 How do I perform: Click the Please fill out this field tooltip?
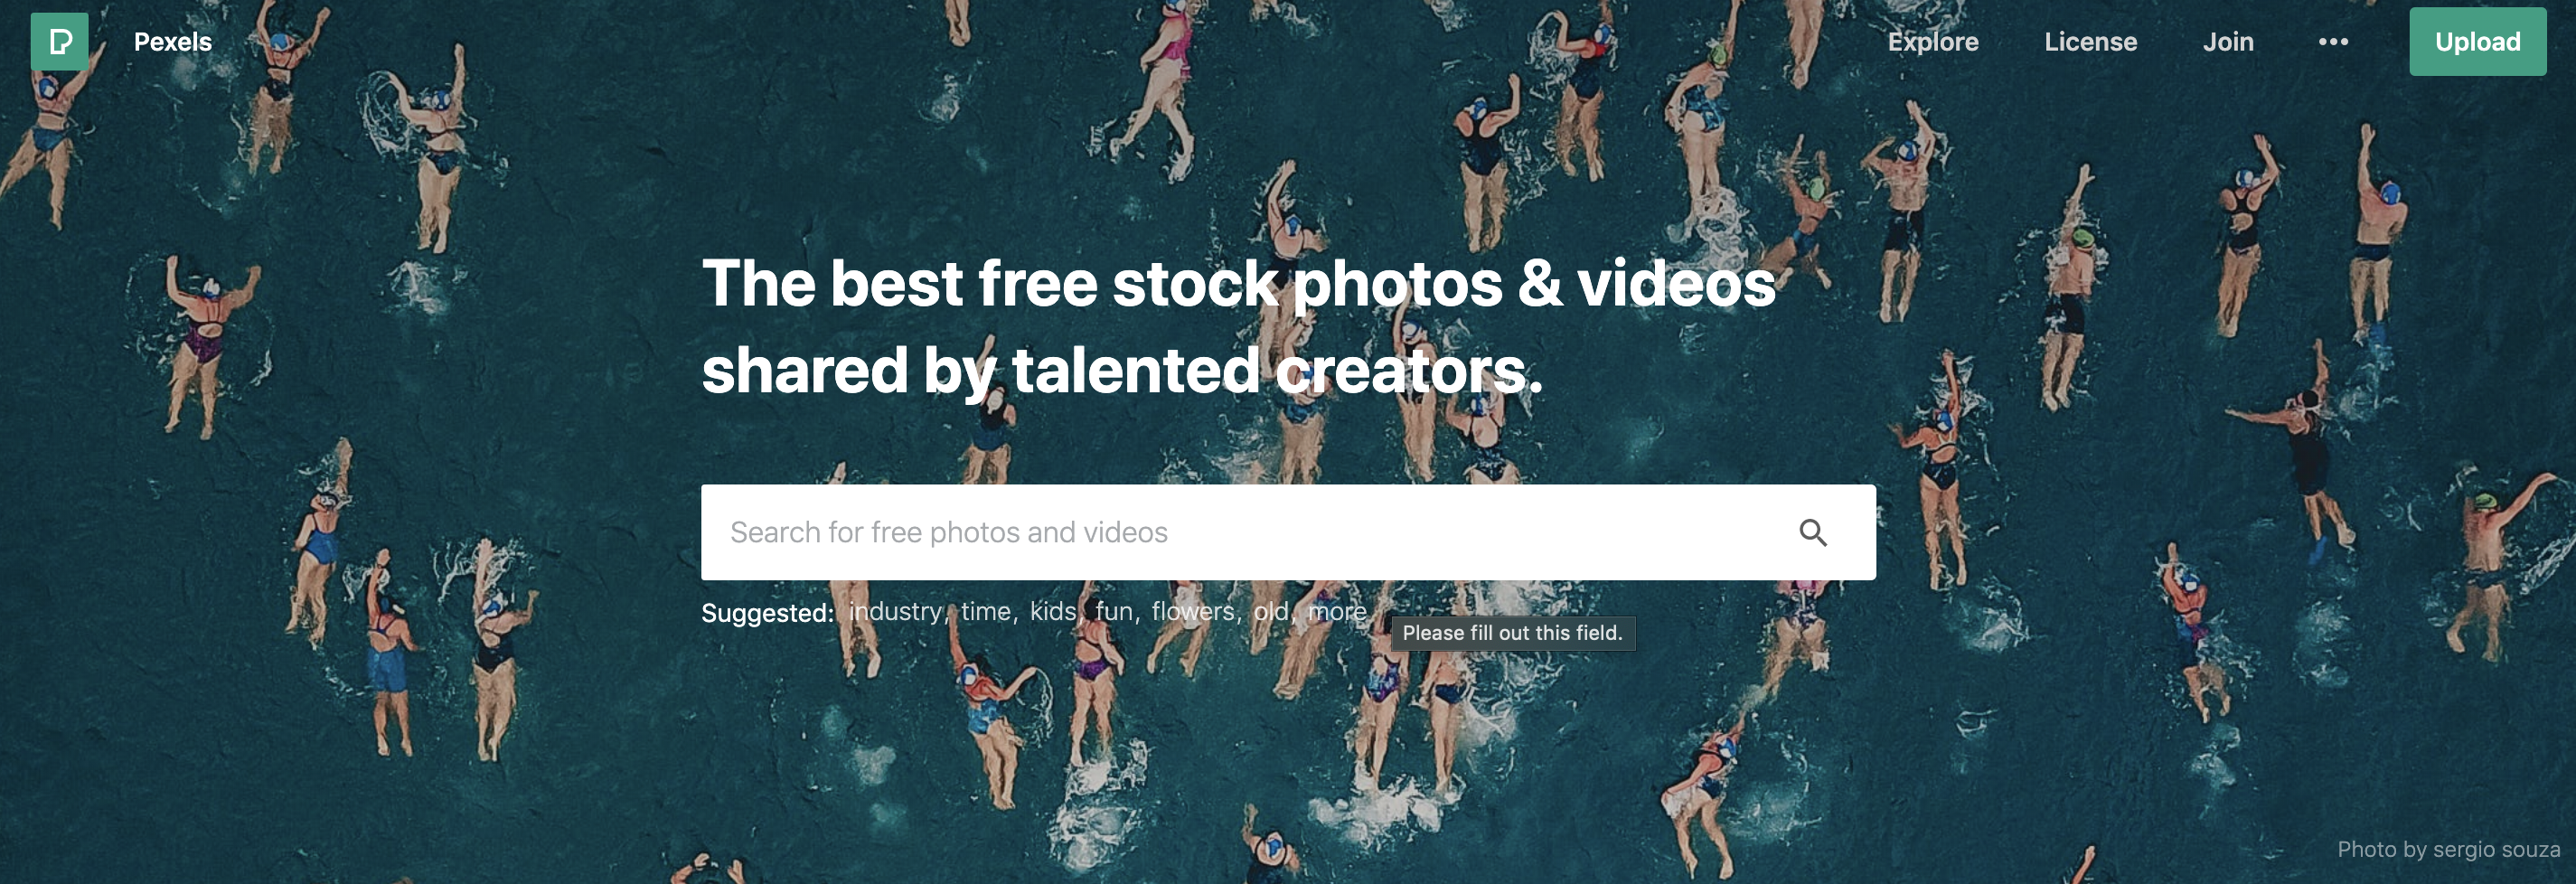tap(1513, 633)
